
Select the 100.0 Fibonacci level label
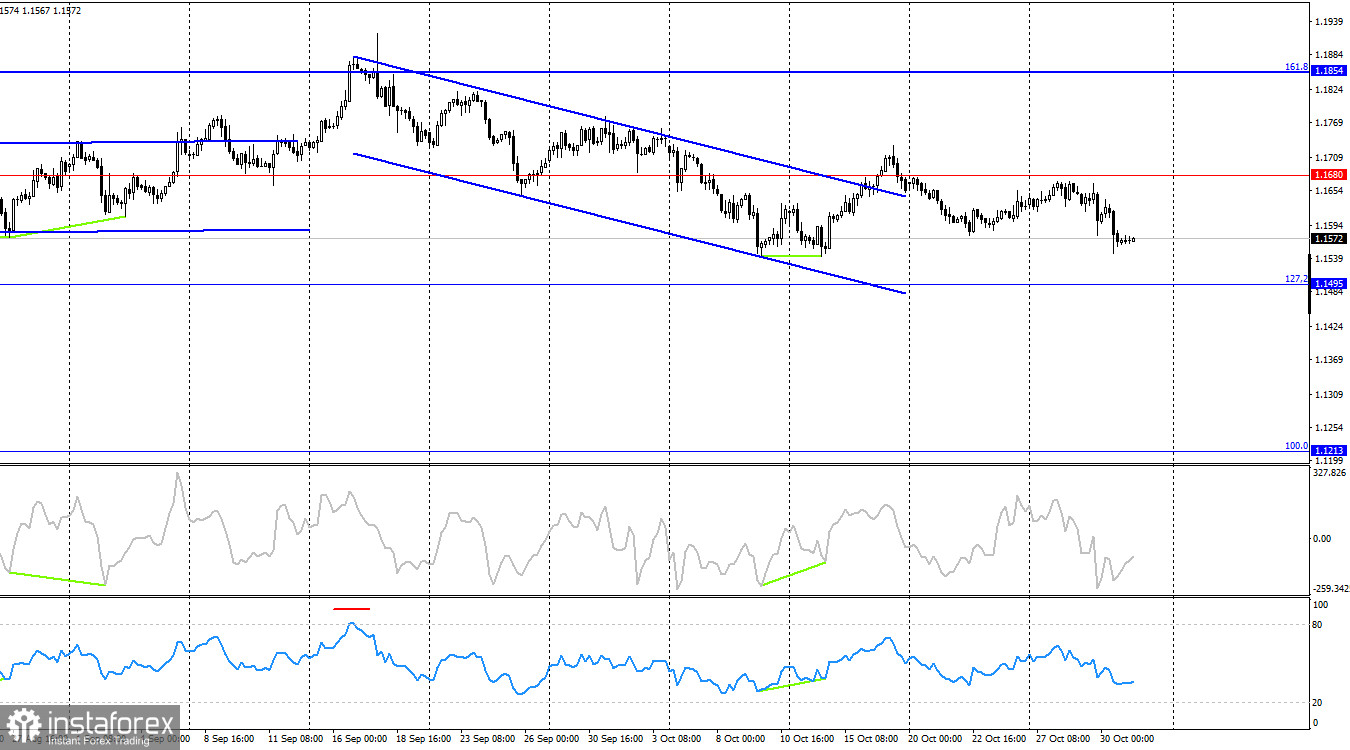pyautogui.click(x=1294, y=445)
